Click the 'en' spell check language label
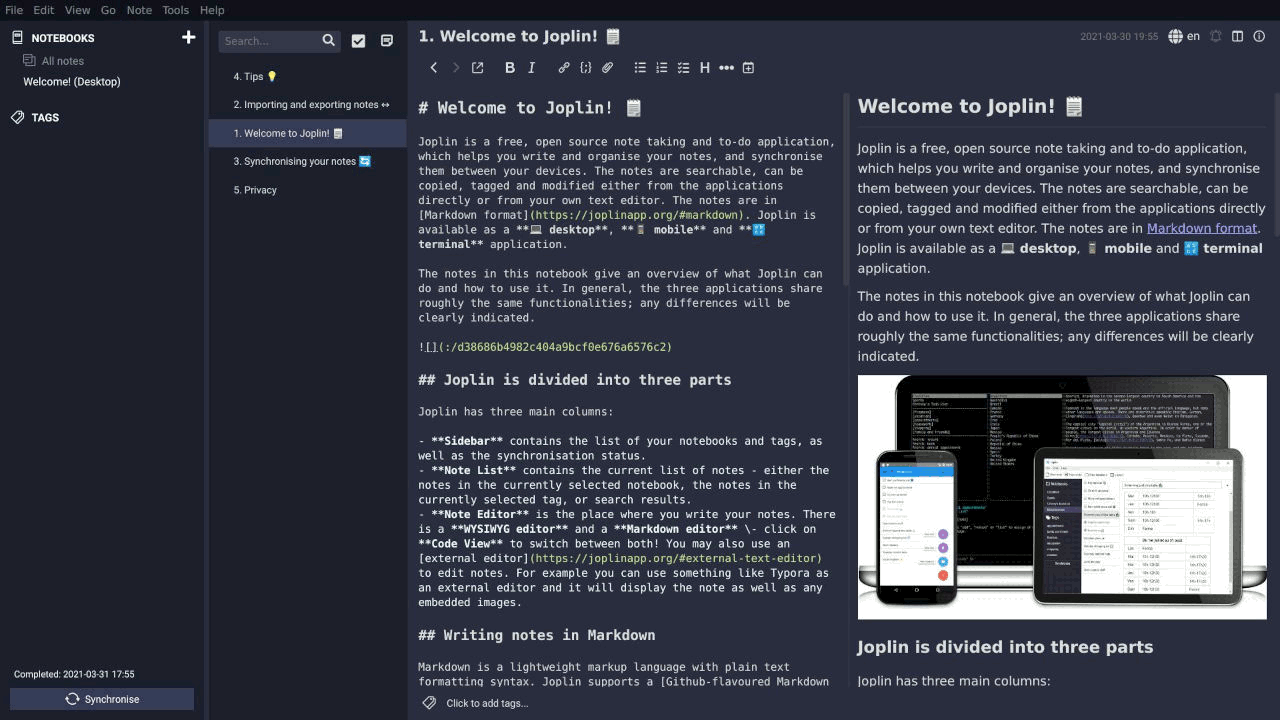 (1193, 36)
